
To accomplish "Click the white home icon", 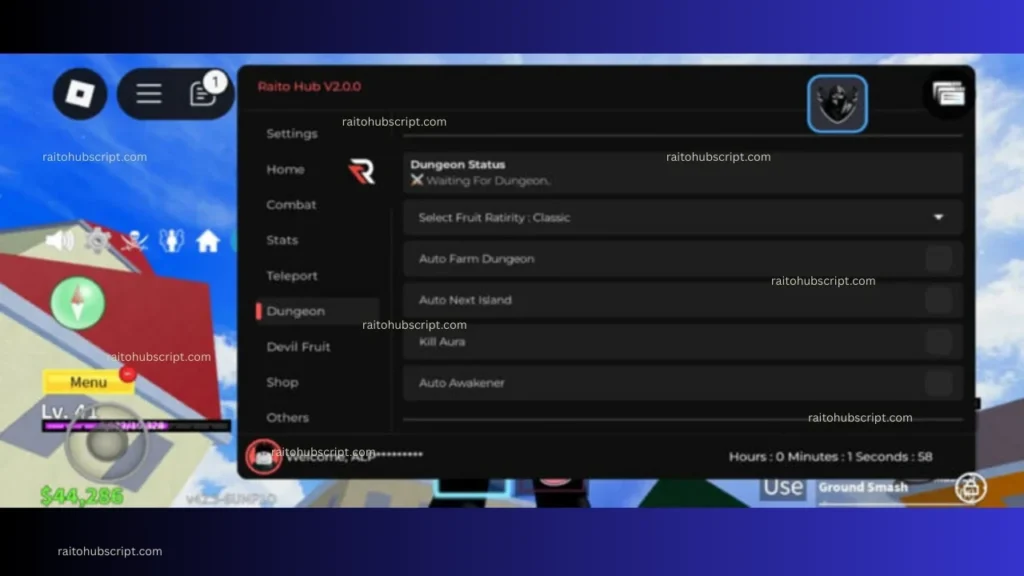I will point(208,241).
